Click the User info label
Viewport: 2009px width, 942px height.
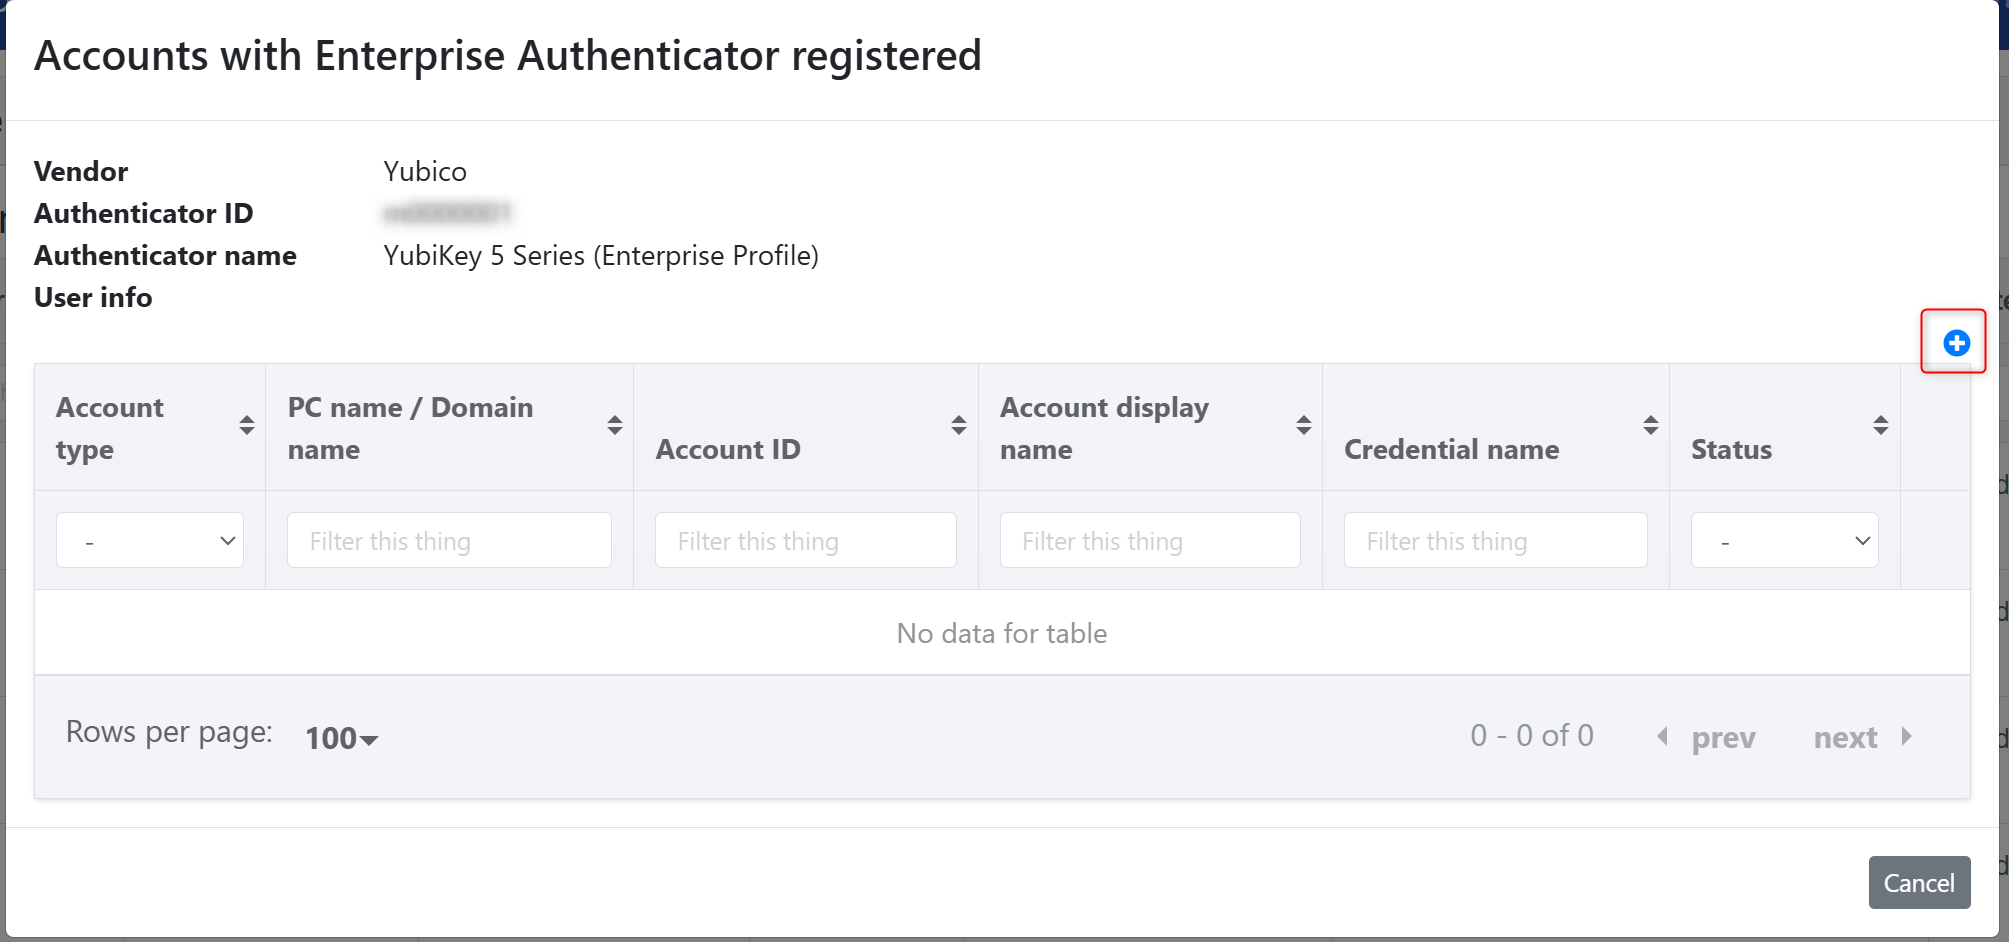[93, 298]
